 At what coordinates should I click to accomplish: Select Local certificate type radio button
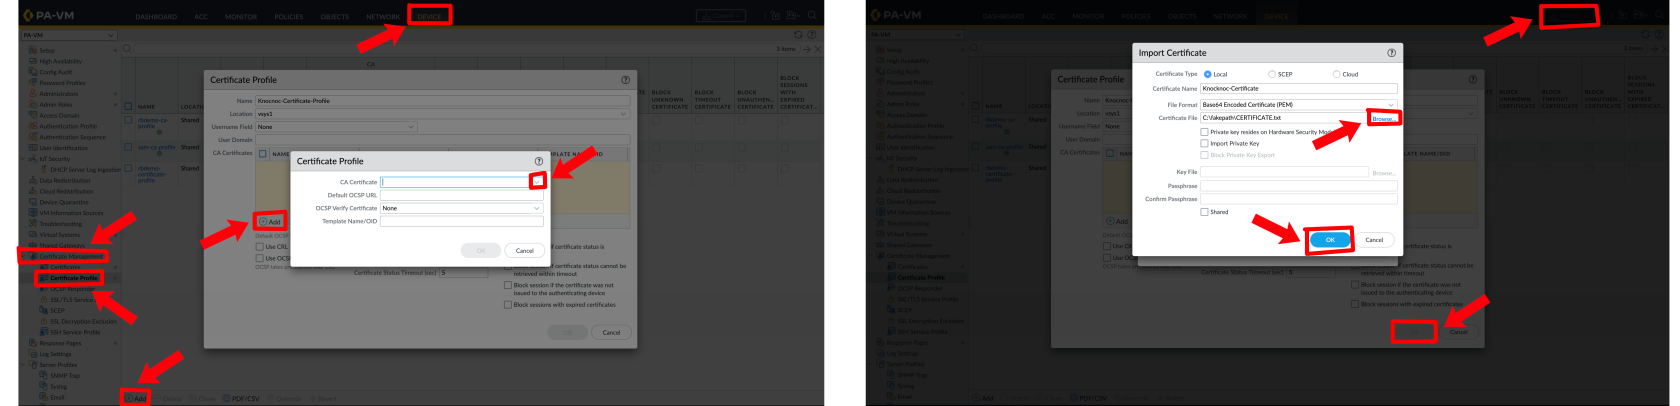click(x=1208, y=74)
